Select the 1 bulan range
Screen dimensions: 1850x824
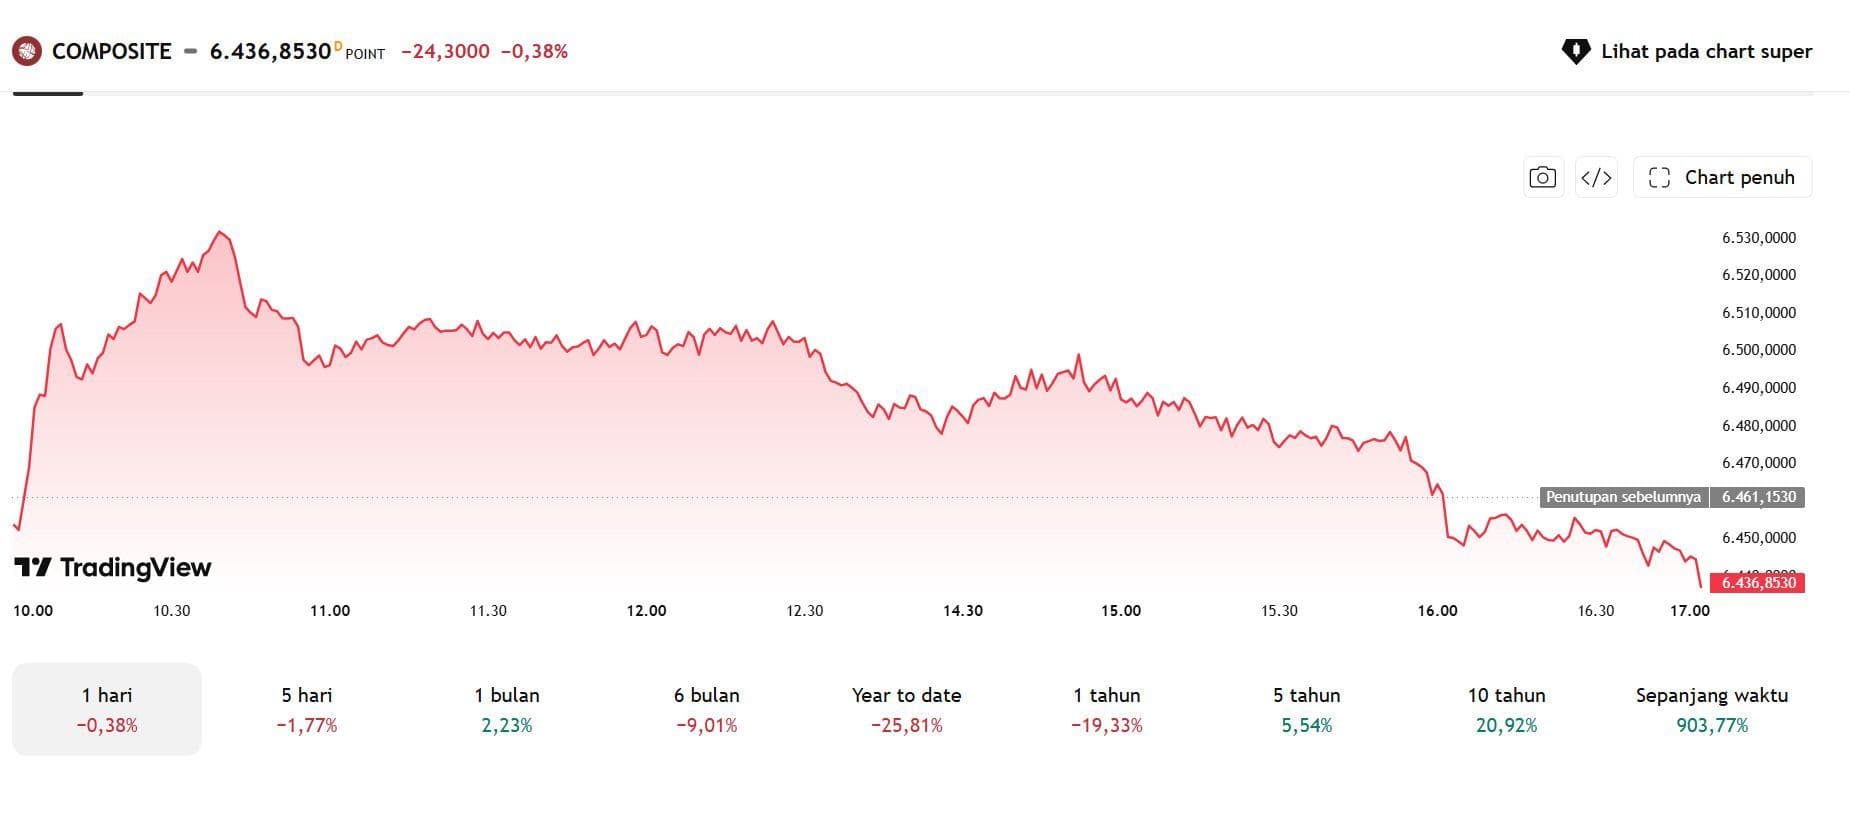click(x=507, y=709)
